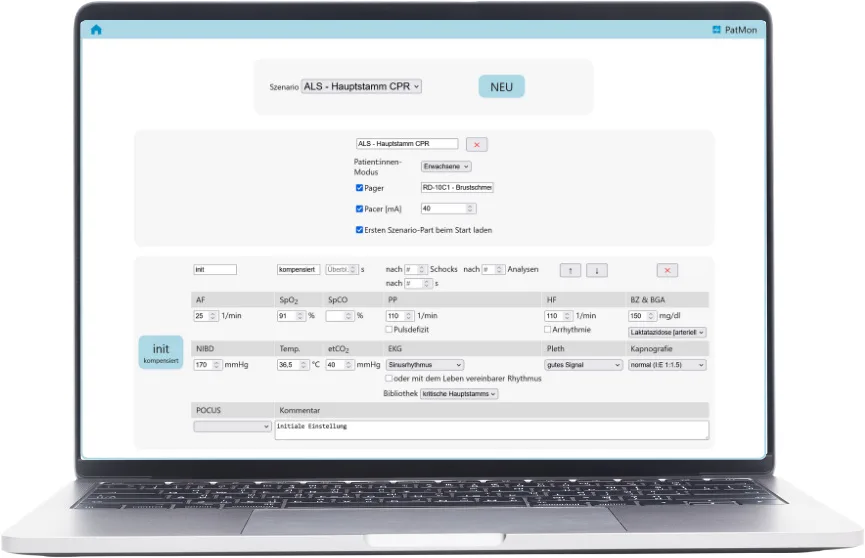Click the home icon in top bar
865x558 pixels.
(96, 30)
